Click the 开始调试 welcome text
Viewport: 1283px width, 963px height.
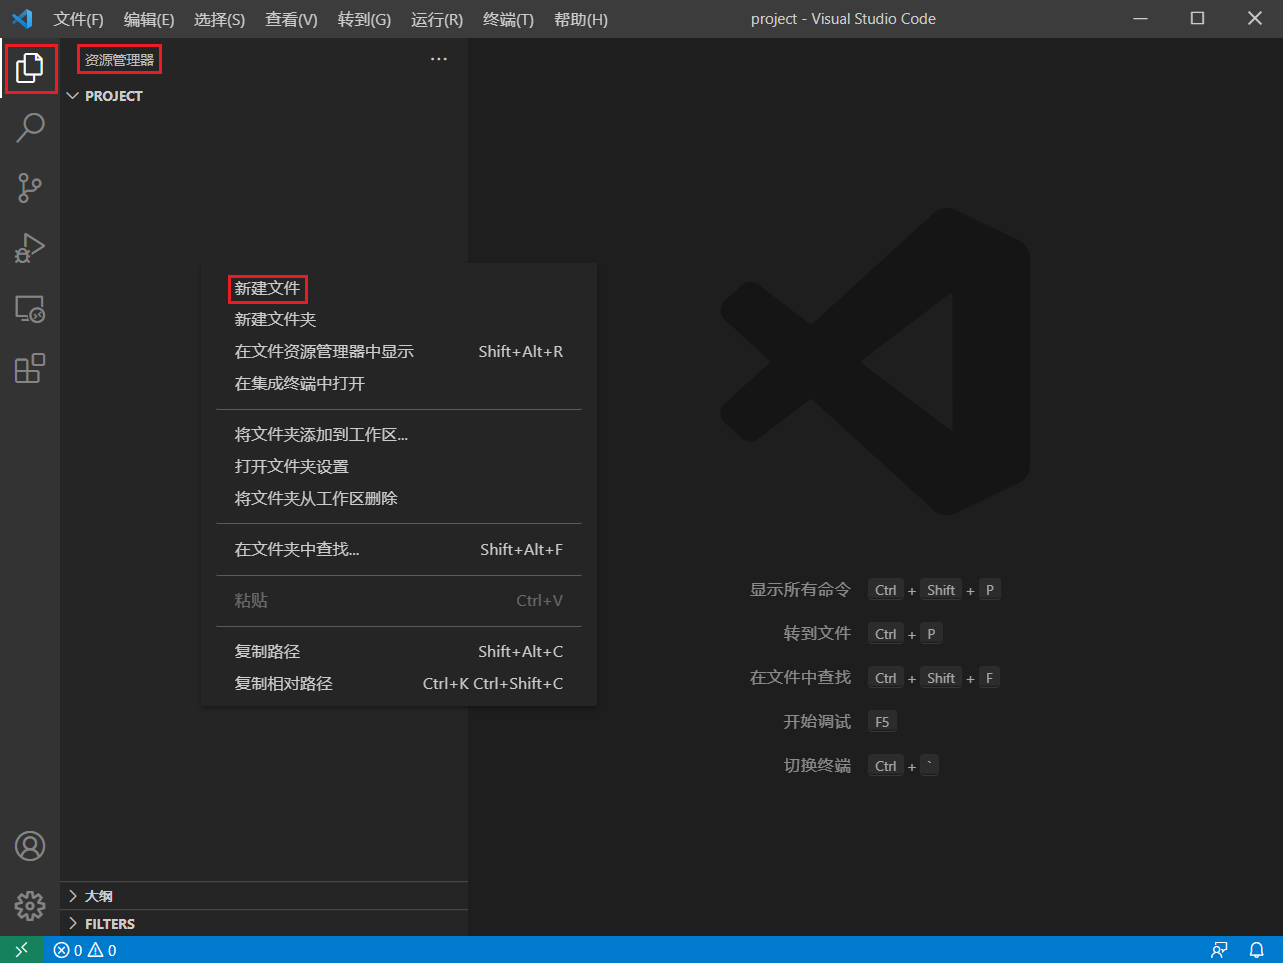pos(817,722)
